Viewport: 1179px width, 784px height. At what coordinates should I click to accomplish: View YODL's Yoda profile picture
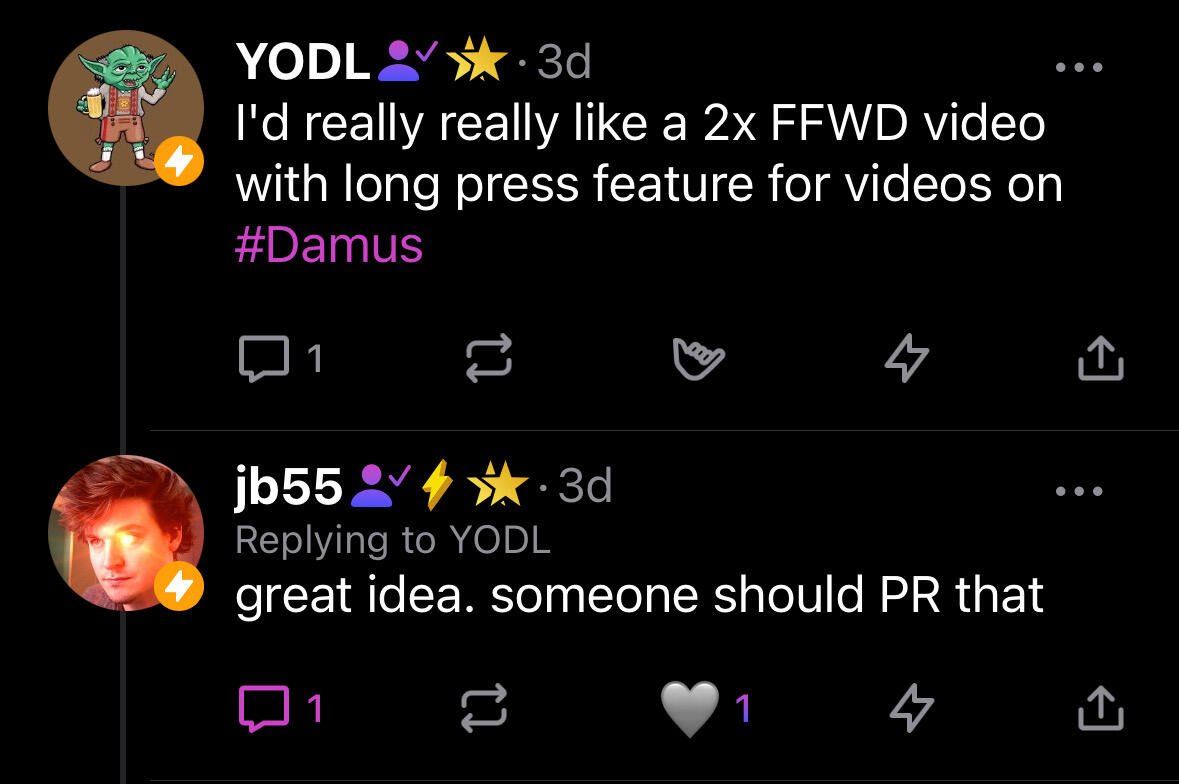[126, 108]
